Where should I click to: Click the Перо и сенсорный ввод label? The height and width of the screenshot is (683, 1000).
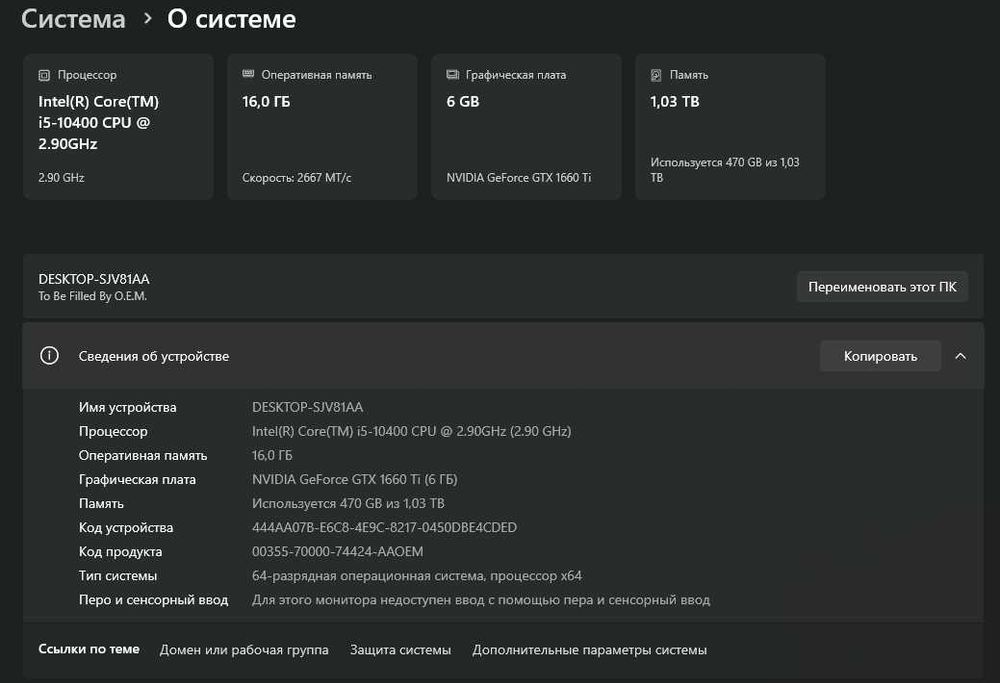coord(153,600)
